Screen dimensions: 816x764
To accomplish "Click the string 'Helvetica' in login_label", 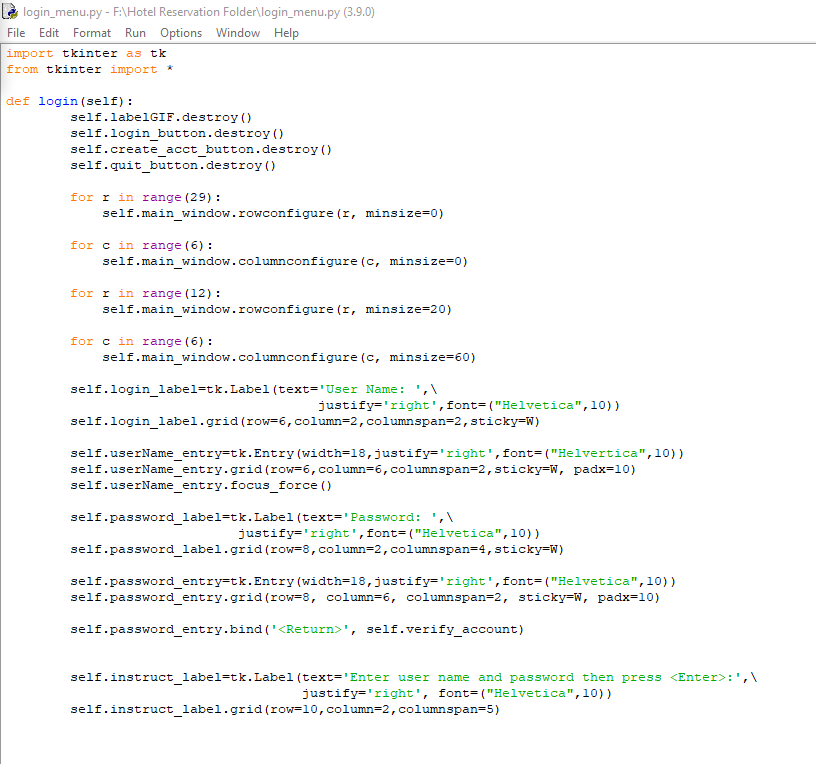I will coord(536,405).
